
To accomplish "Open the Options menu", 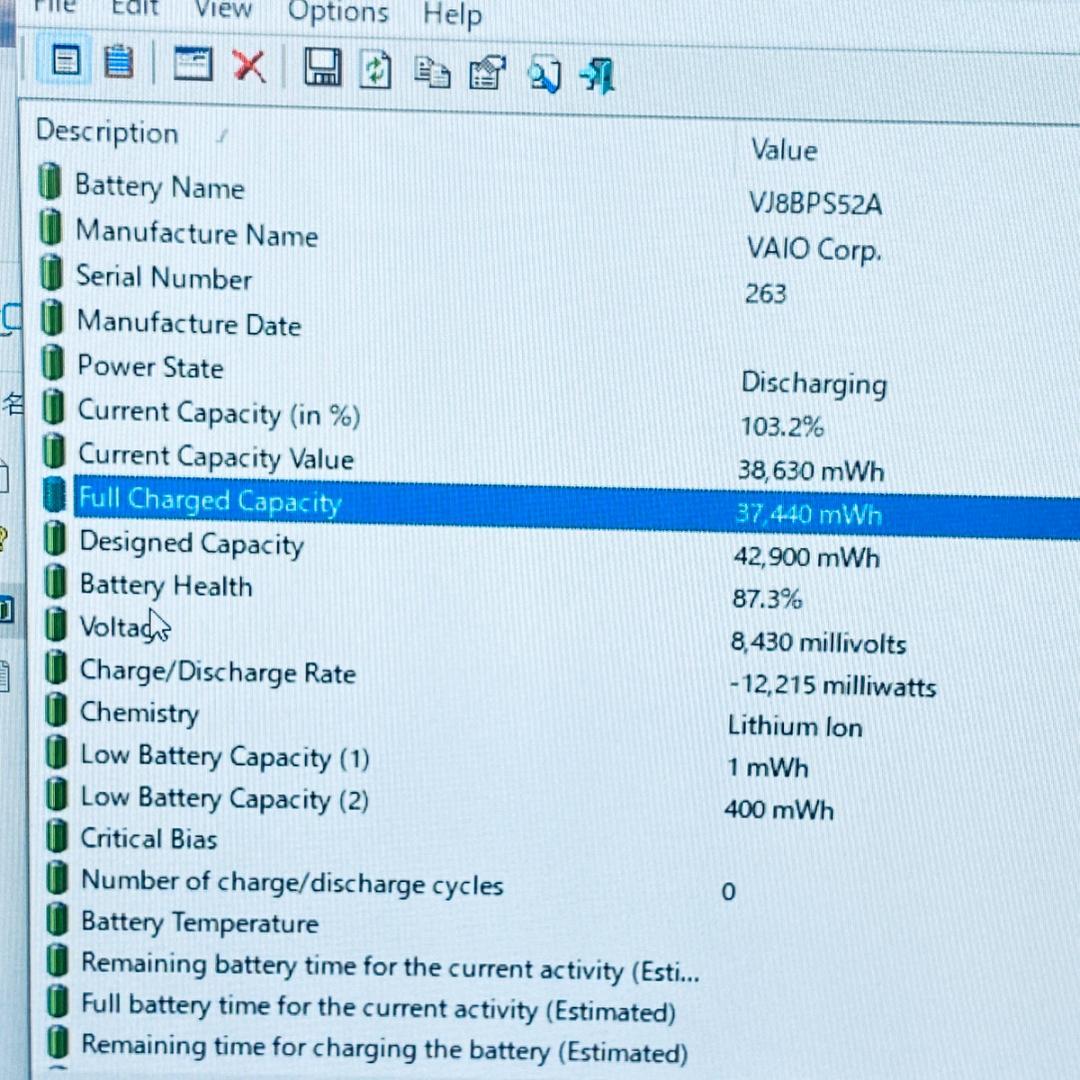I will (x=337, y=13).
